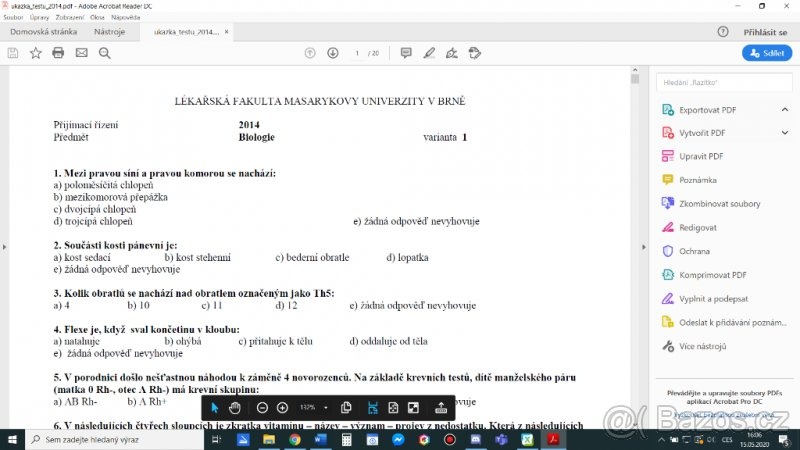Open the Ochrana protection tool
The image size is (800, 450).
pyautogui.click(x=694, y=251)
